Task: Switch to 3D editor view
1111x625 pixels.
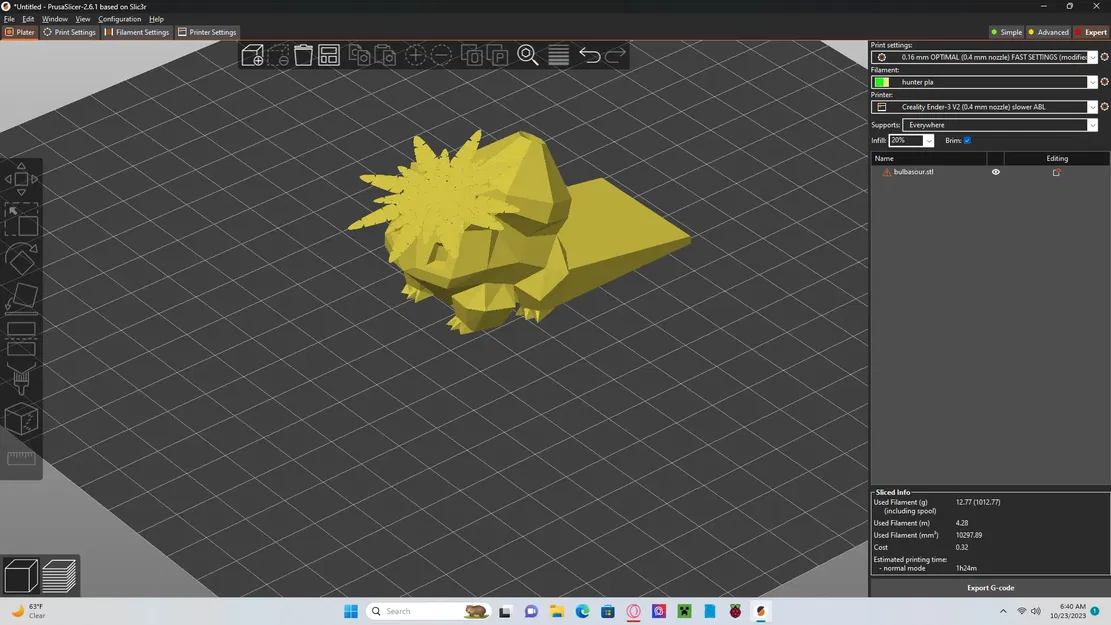Action: click(21, 575)
